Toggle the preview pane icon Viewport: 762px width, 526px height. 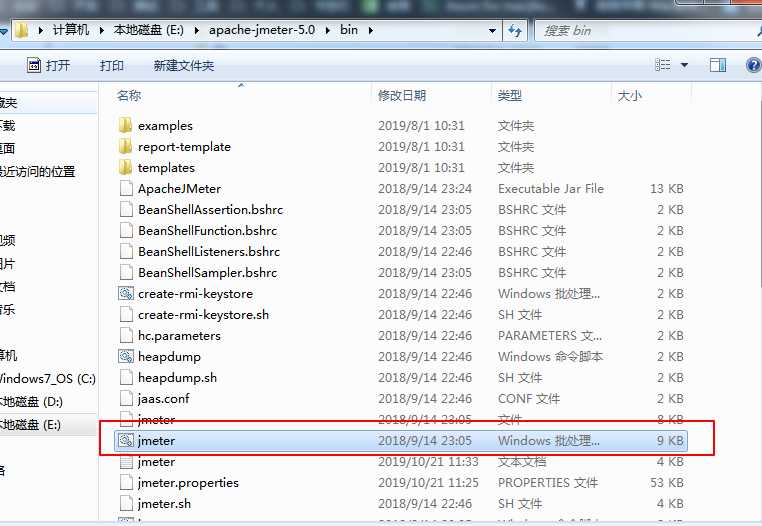[718, 65]
